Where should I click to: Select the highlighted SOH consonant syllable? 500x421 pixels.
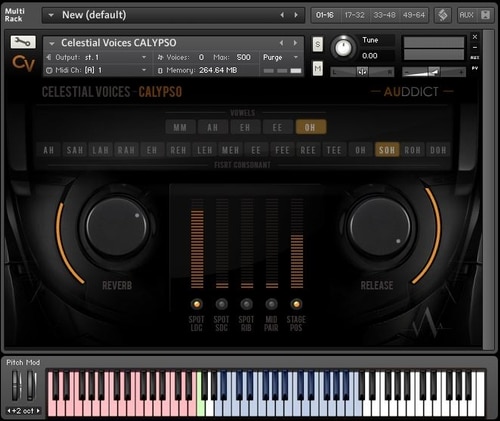pyautogui.click(x=387, y=150)
